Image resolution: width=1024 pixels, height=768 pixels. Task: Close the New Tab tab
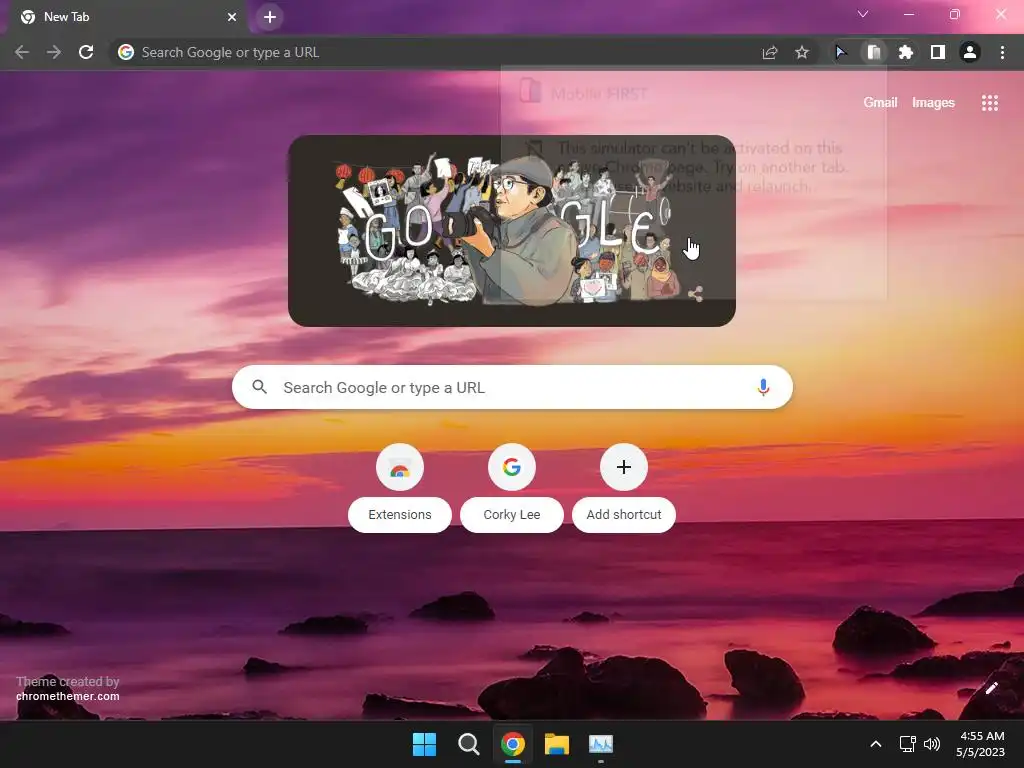(x=232, y=17)
